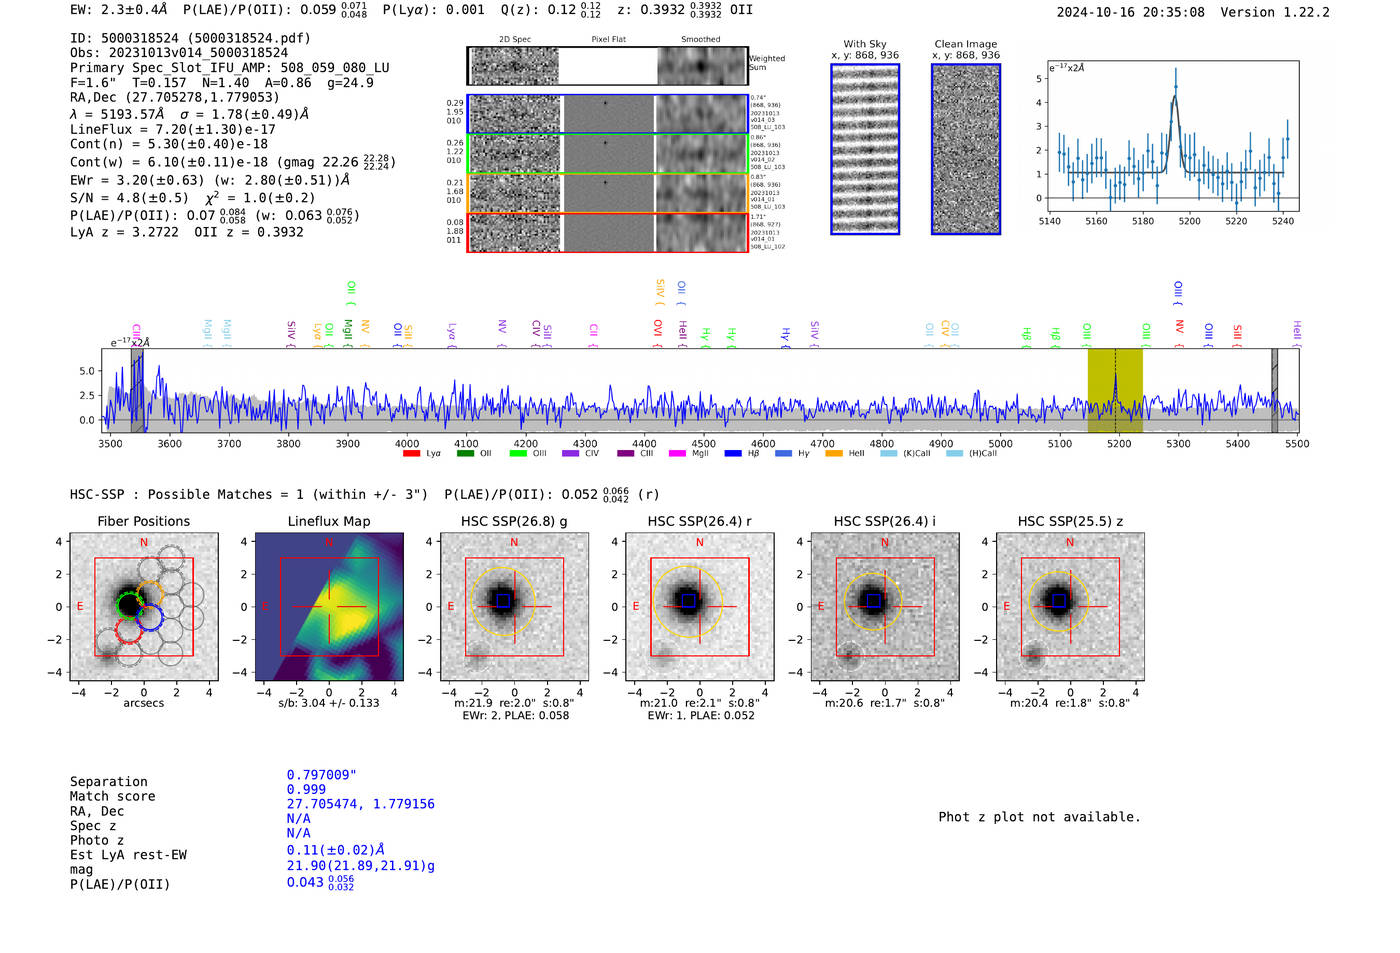Click the ID 5000318524 (5000318524.pdf) text
The height and width of the screenshot is (953, 1400).
[190, 38]
